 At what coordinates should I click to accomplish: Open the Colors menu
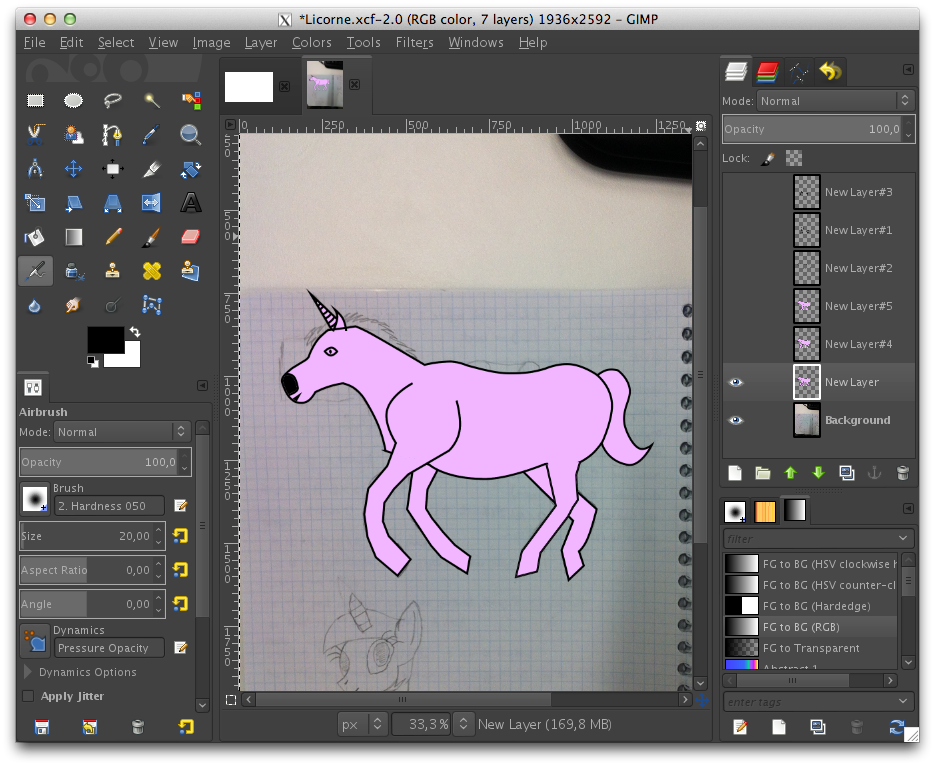pyautogui.click(x=311, y=43)
